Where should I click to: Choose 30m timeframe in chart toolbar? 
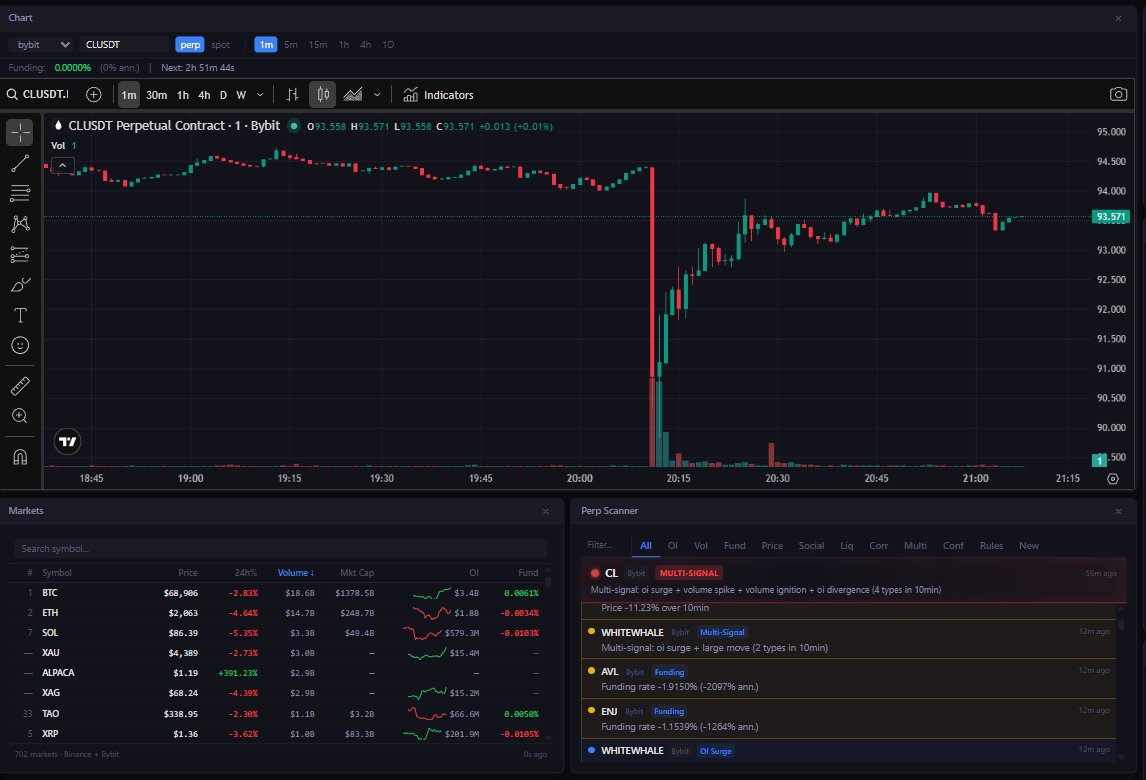coord(156,95)
